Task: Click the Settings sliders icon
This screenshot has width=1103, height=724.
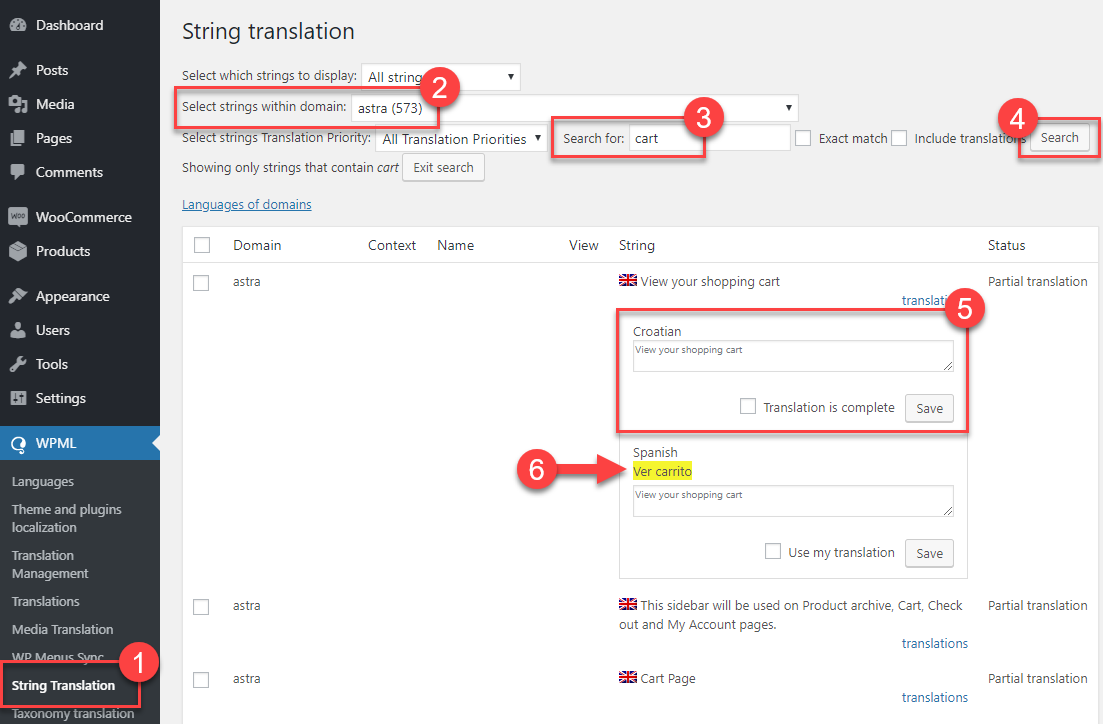Action: point(18,398)
